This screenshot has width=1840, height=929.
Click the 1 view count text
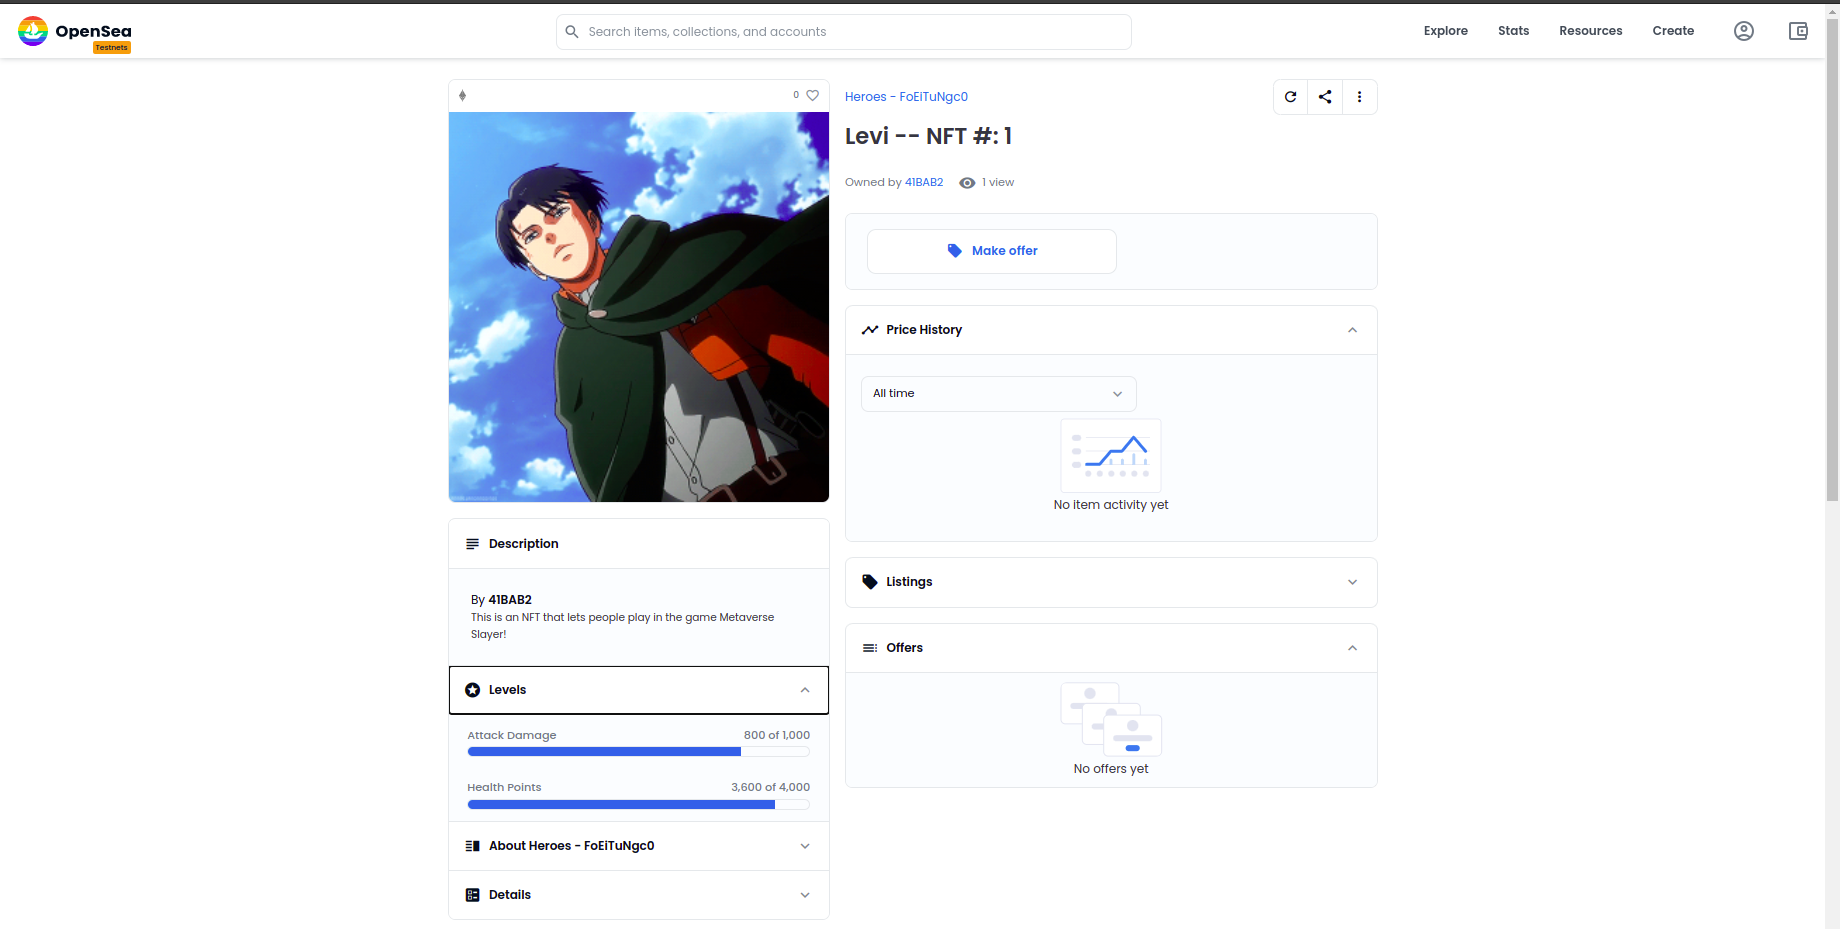[998, 182]
